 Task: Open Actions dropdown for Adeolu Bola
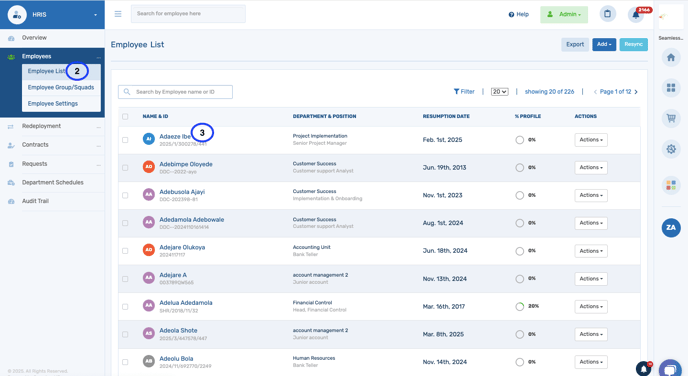(591, 362)
